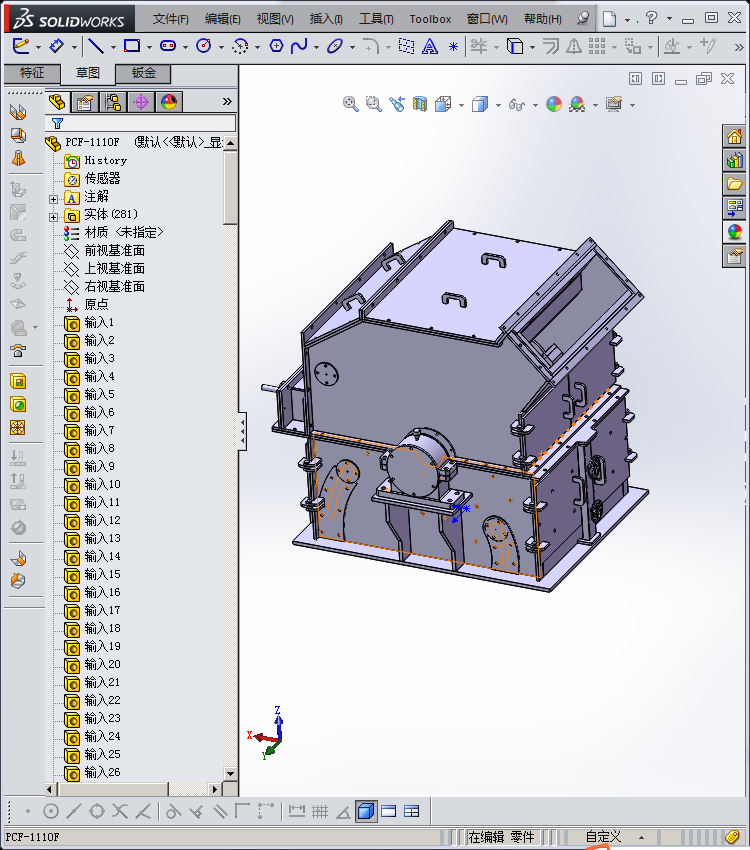Switch to the 特征 tab
The height and width of the screenshot is (850, 750).
(x=32, y=73)
